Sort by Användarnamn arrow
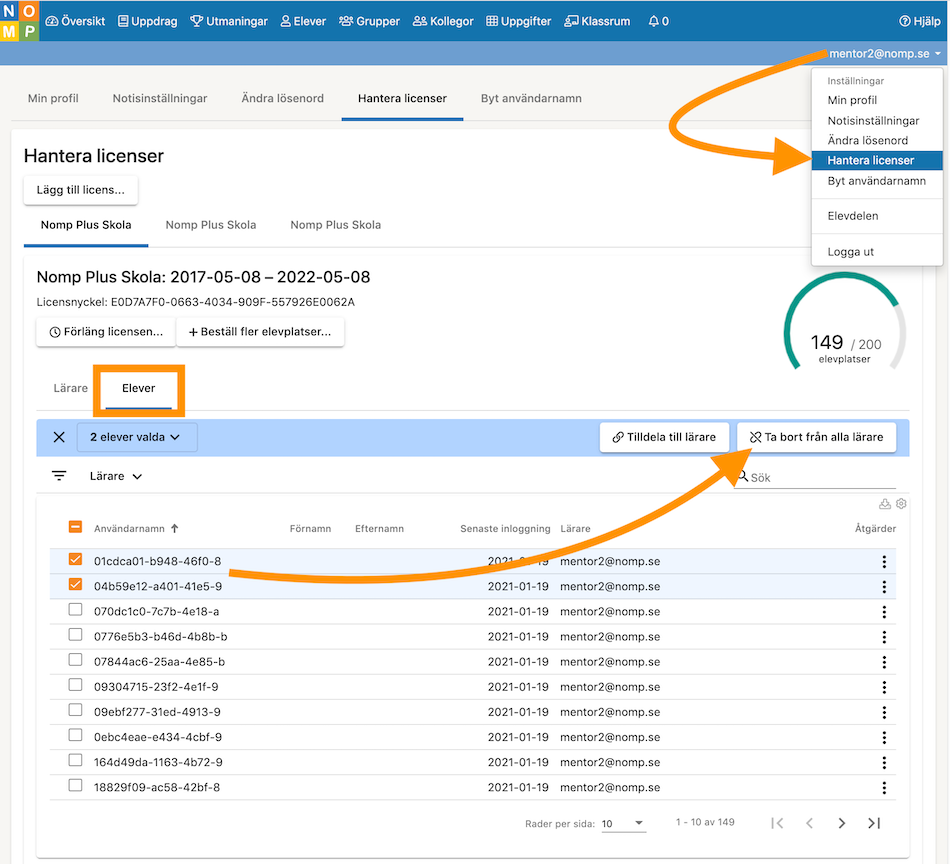 (x=174, y=528)
